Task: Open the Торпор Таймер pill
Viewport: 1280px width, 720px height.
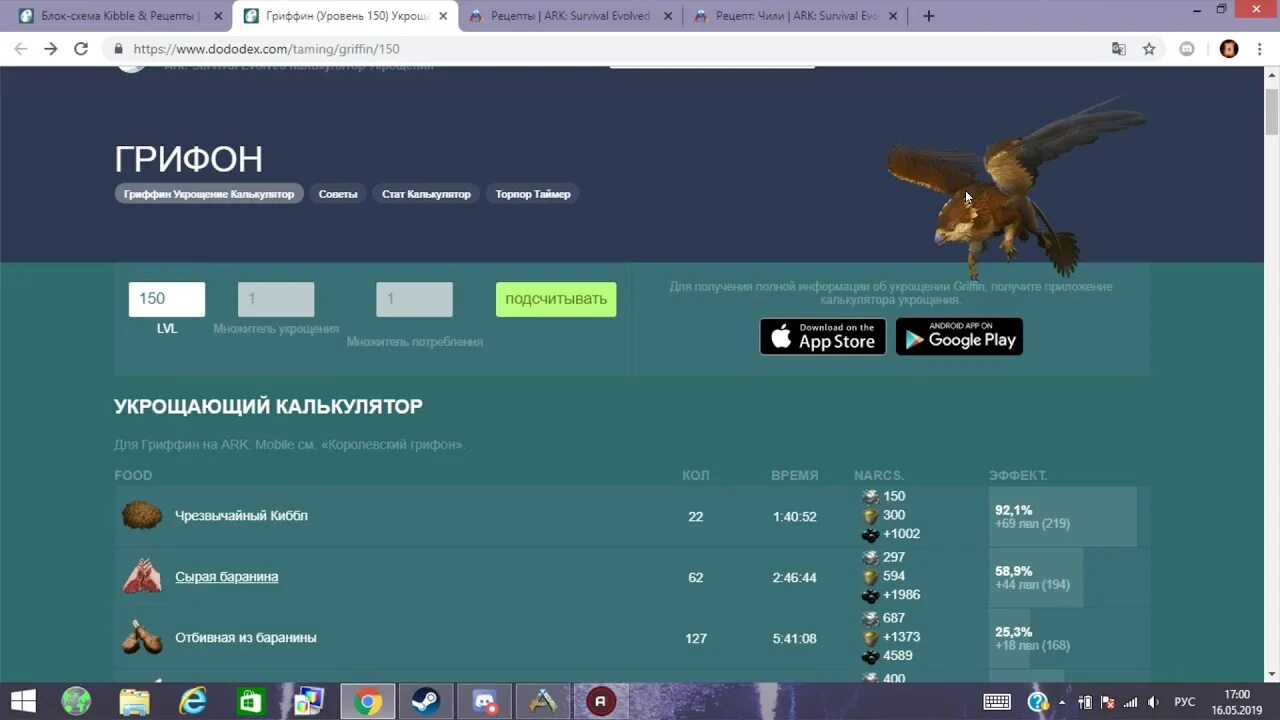Action: (x=533, y=194)
